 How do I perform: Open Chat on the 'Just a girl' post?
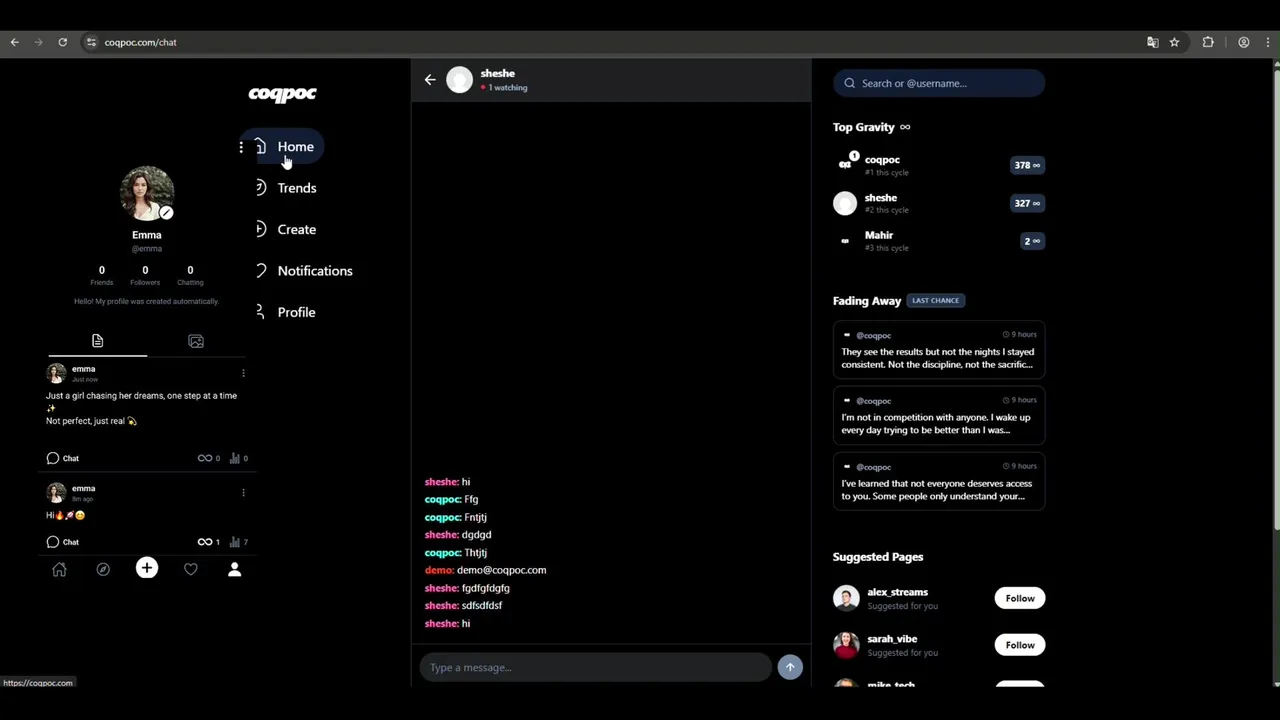[x=62, y=458]
